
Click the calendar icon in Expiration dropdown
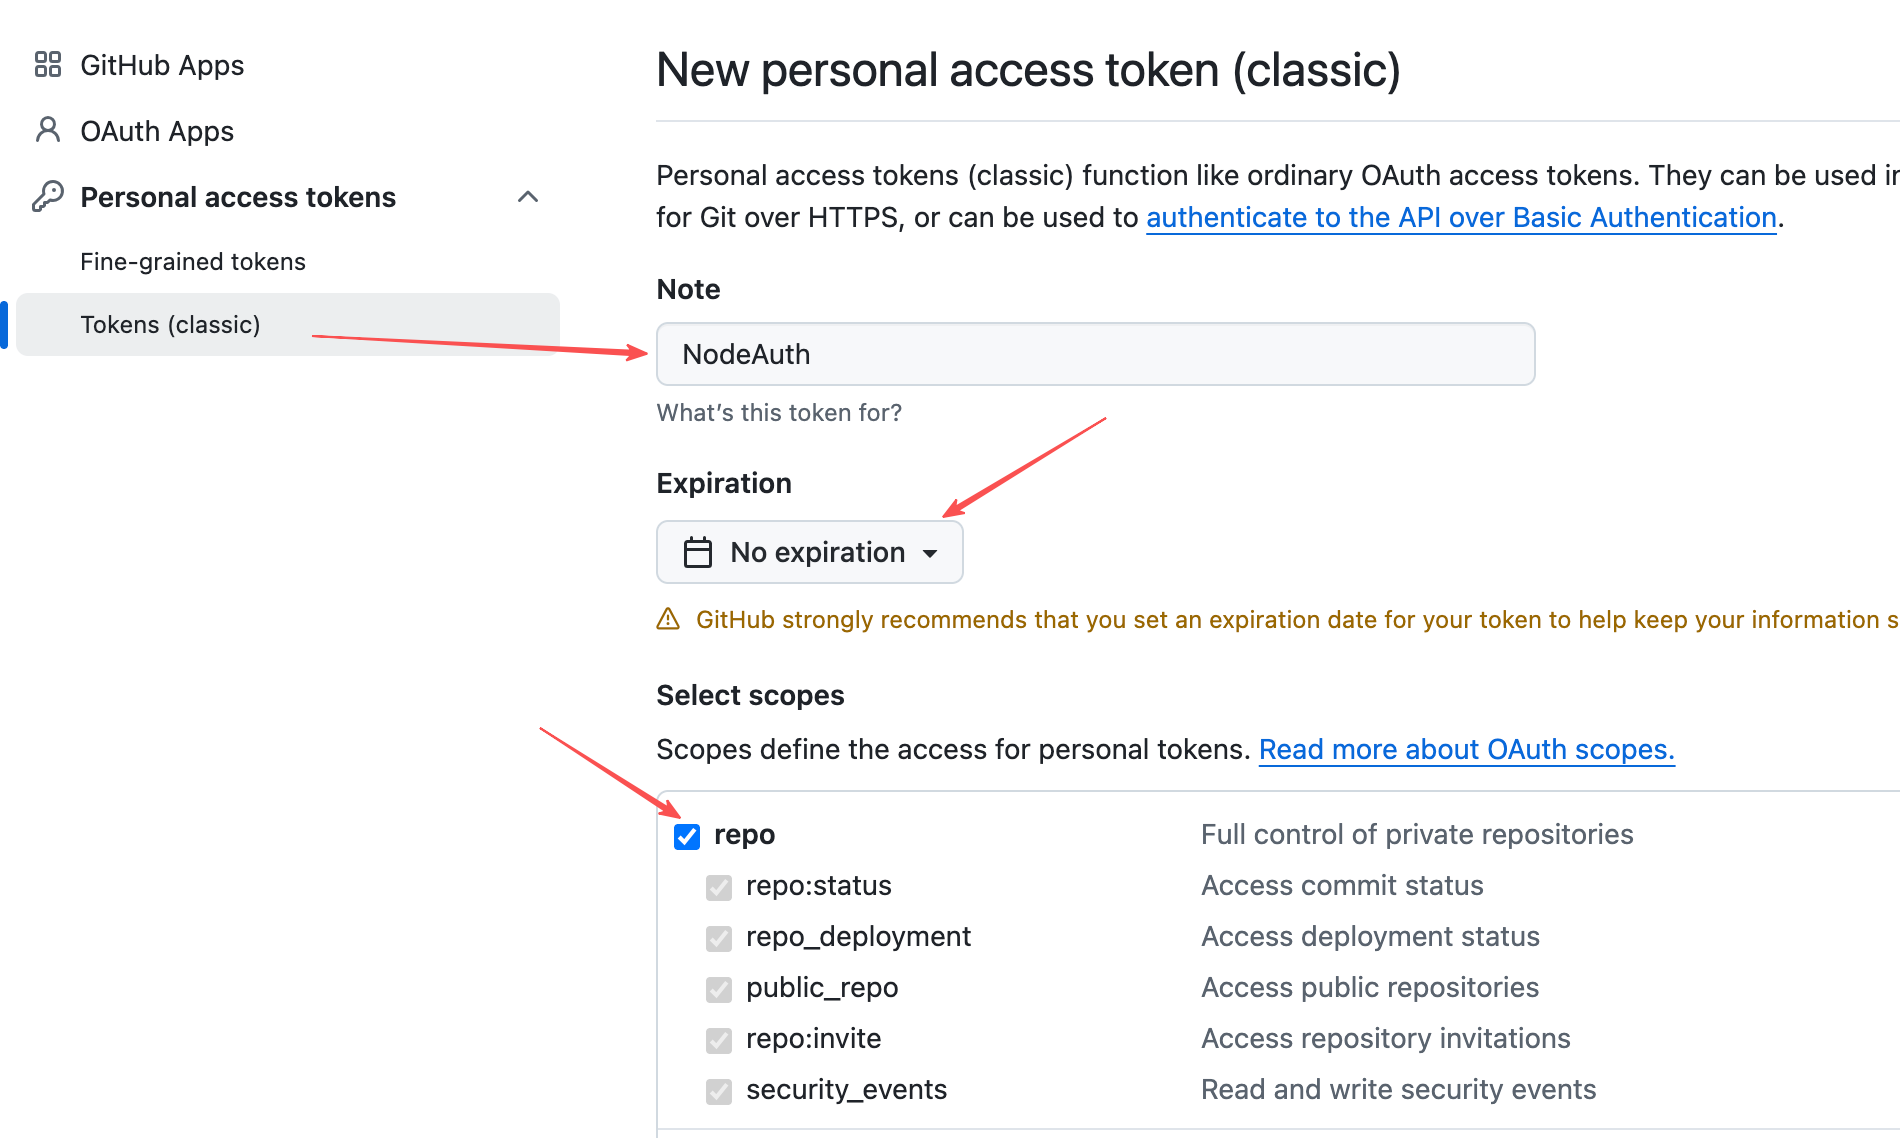pyautogui.click(x=697, y=552)
